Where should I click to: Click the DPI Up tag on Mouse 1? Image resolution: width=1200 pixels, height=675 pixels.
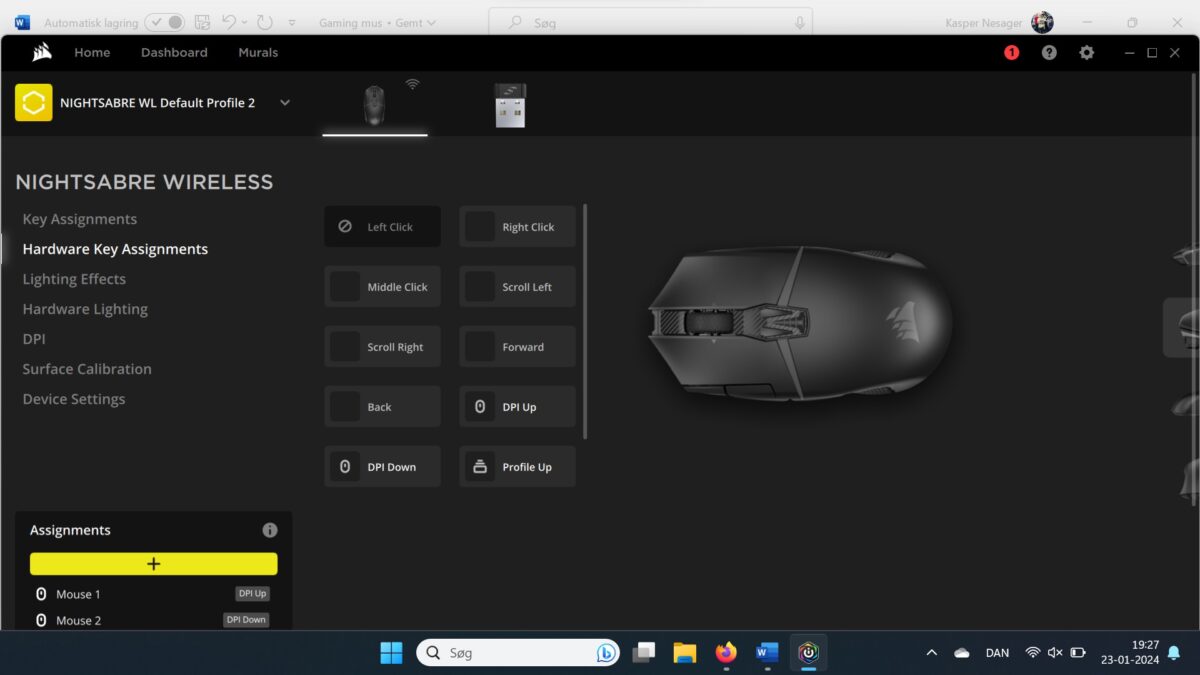(x=252, y=594)
